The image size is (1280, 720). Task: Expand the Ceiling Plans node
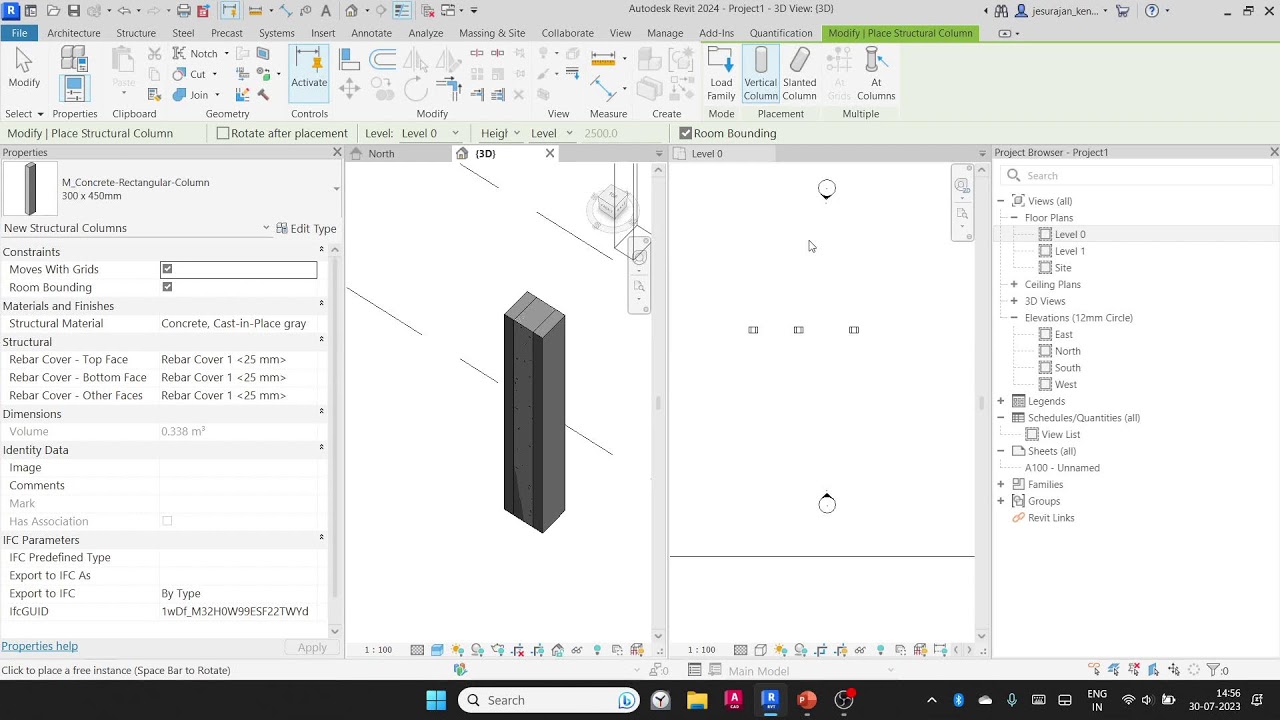(x=1014, y=285)
